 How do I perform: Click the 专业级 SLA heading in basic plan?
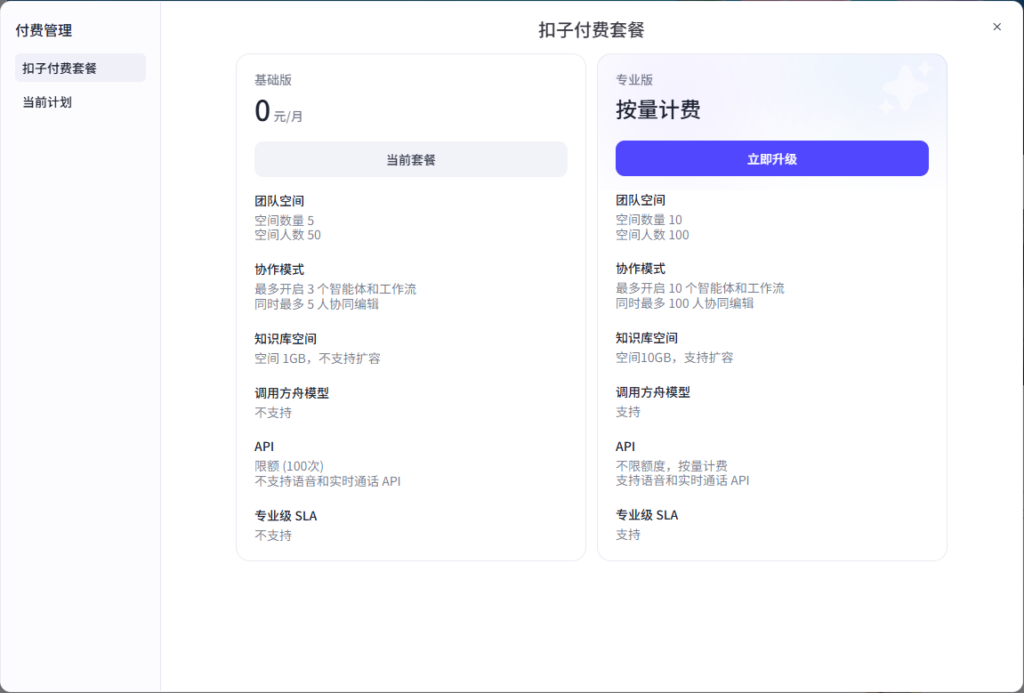pyautogui.click(x=285, y=516)
